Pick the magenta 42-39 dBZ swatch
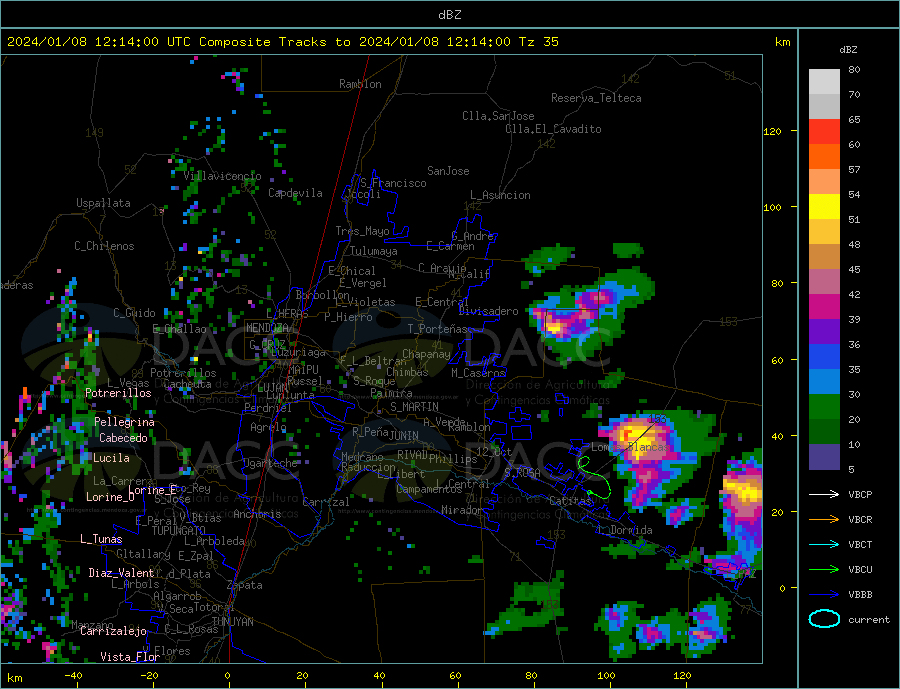The width and height of the screenshot is (900, 689). [x=824, y=307]
